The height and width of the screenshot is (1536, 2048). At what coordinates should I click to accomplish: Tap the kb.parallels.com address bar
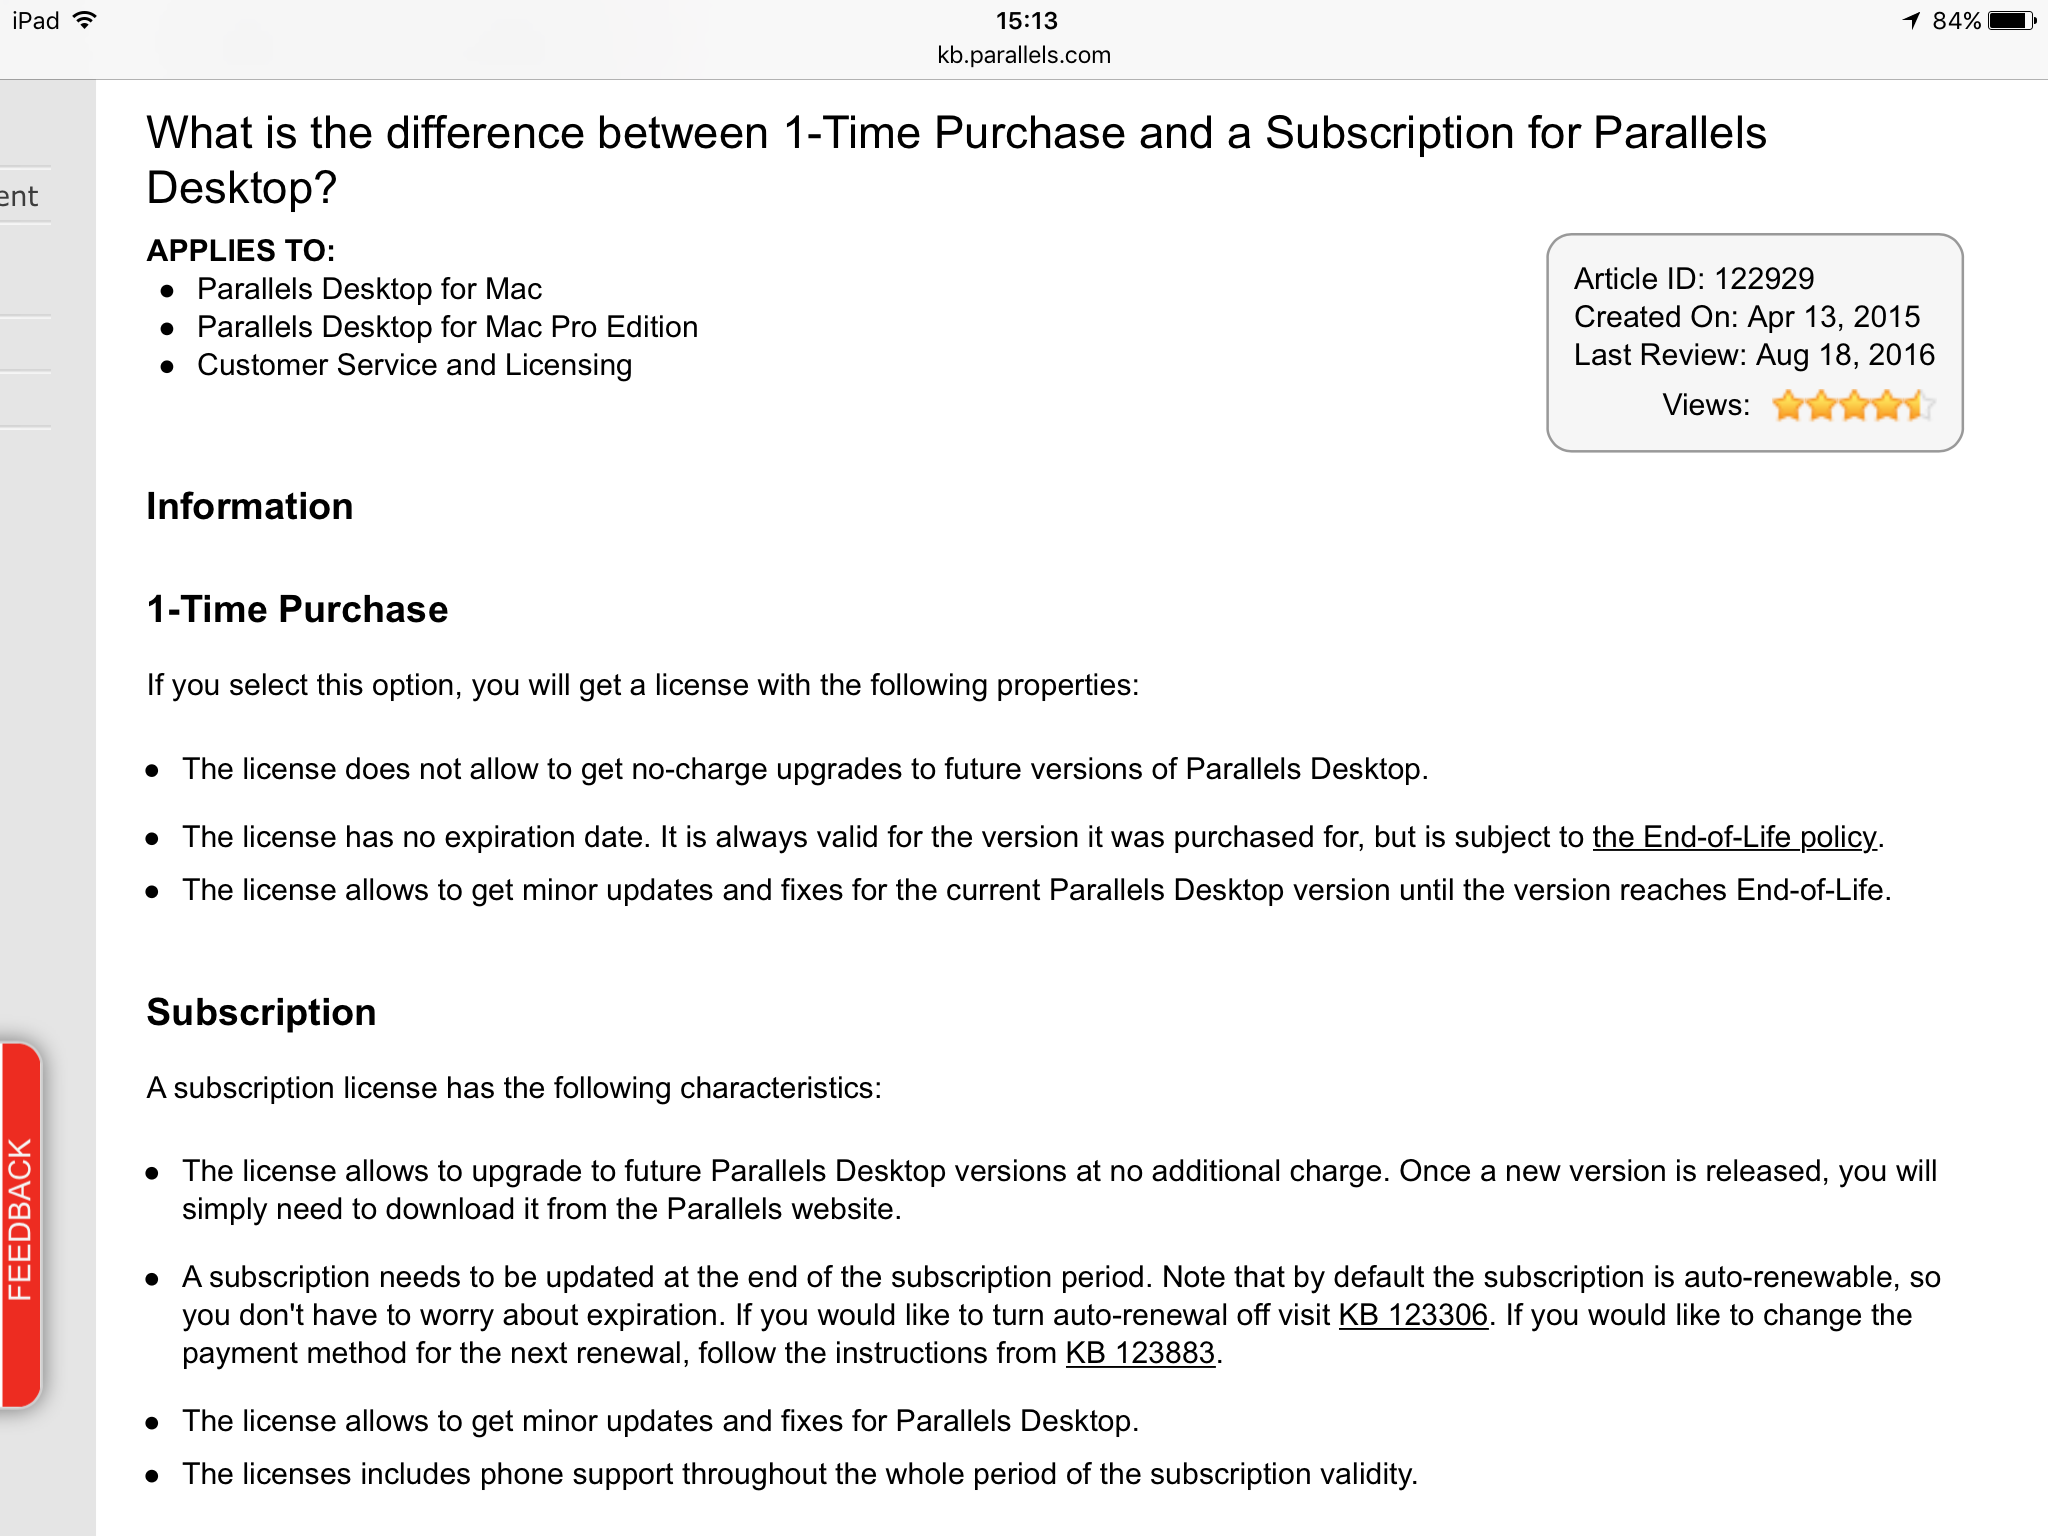tap(1024, 55)
